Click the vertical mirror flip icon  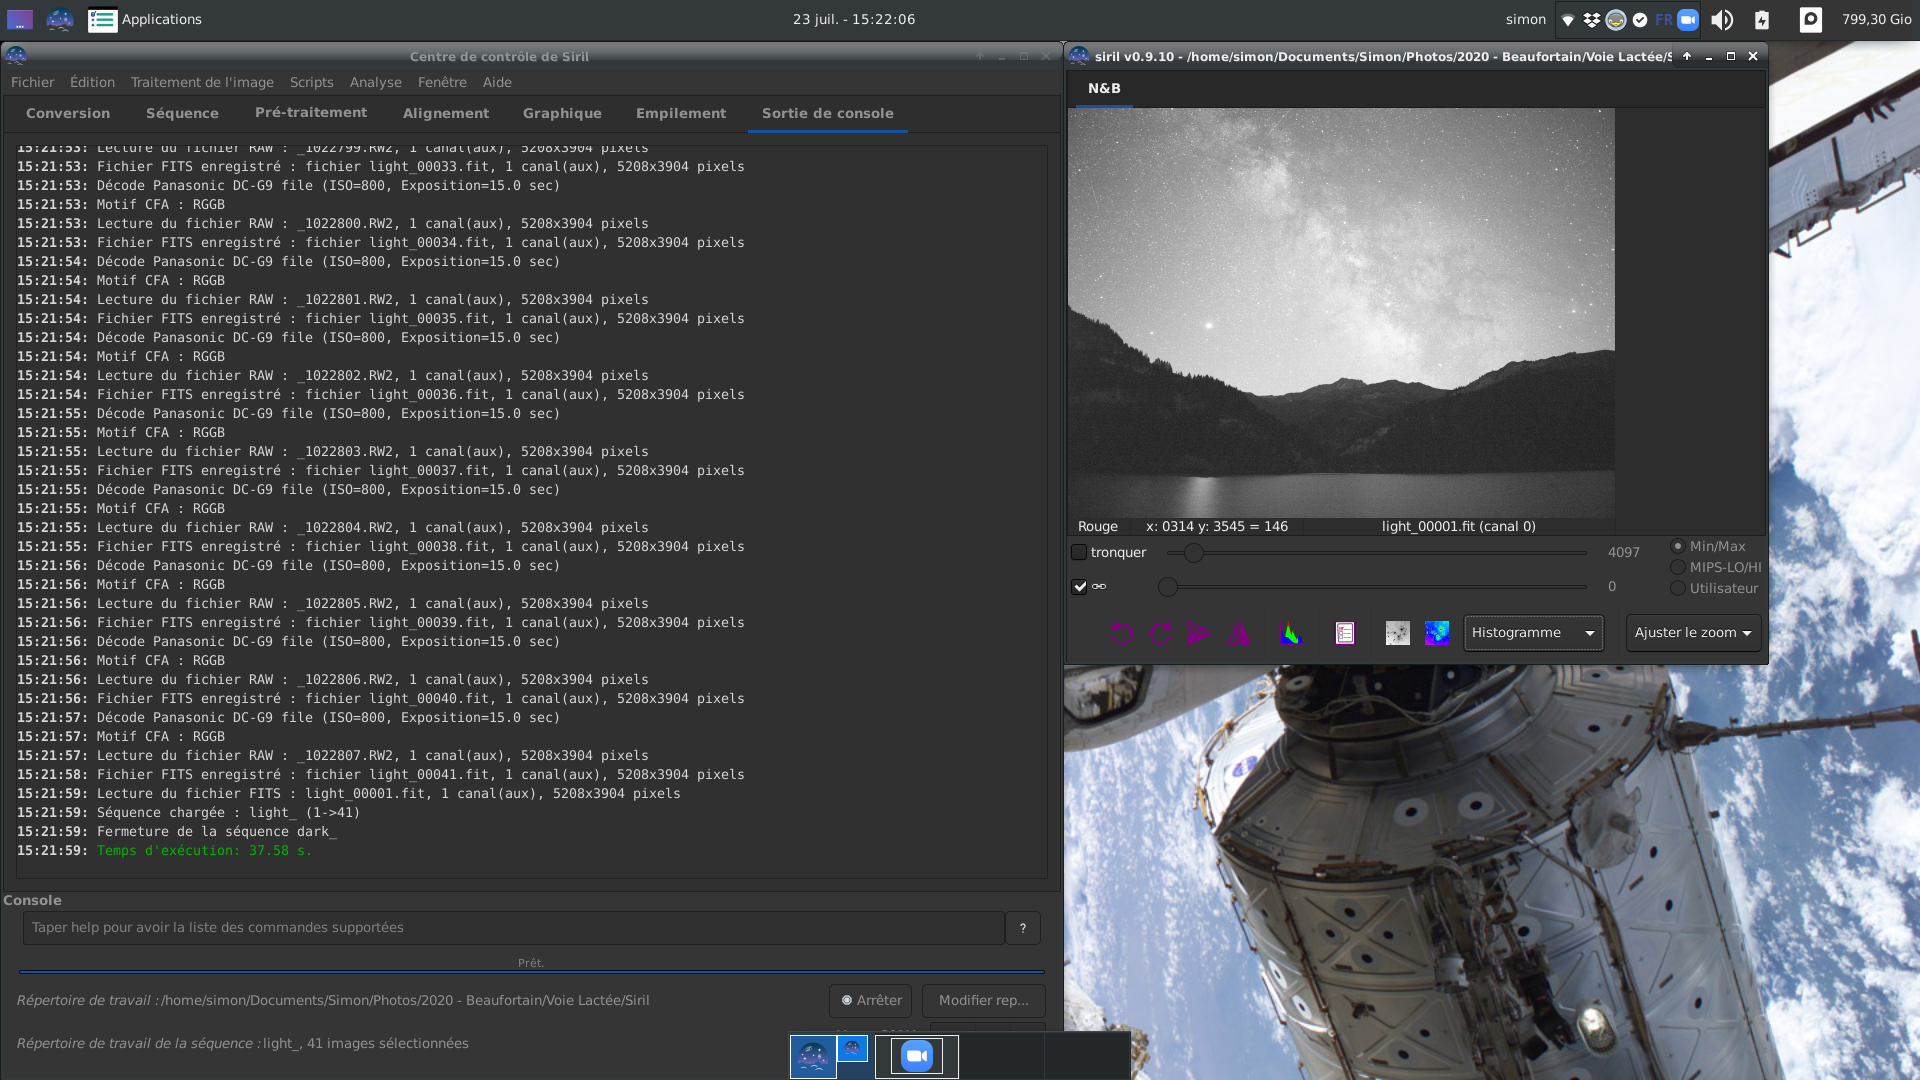tap(1199, 633)
